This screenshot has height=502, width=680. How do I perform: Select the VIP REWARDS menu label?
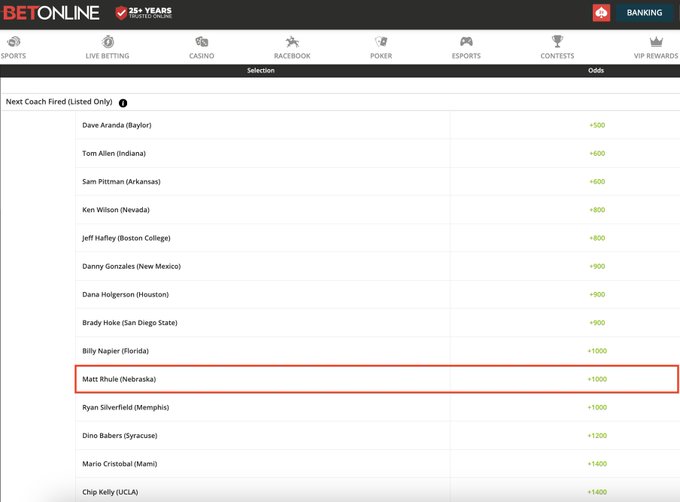[656, 56]
